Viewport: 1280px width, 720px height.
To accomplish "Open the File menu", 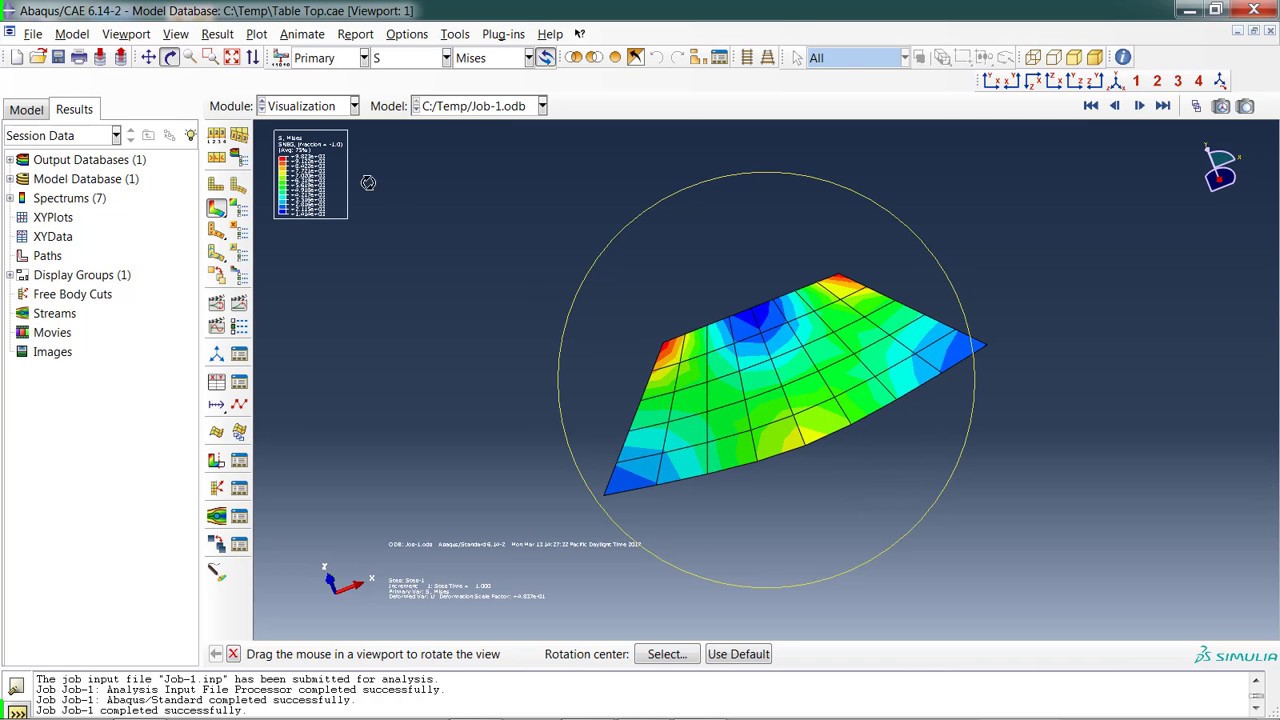I will tap(33, 34).
